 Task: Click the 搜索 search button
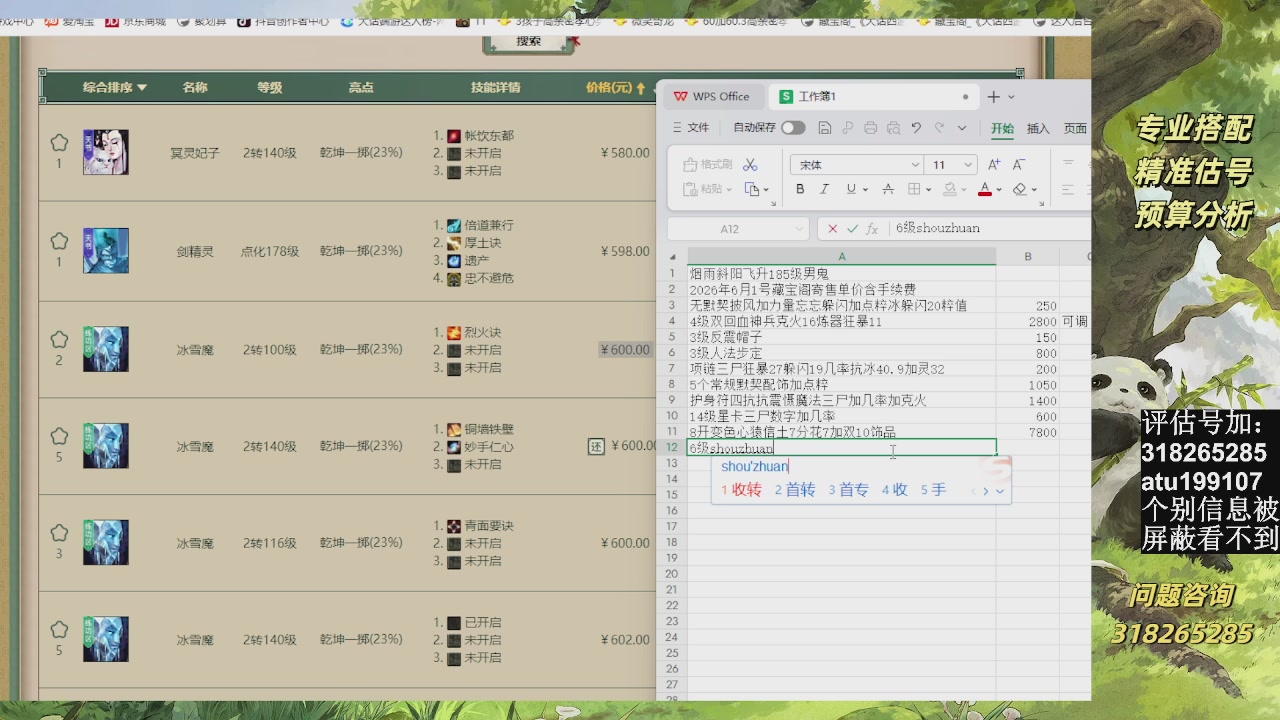529,42
